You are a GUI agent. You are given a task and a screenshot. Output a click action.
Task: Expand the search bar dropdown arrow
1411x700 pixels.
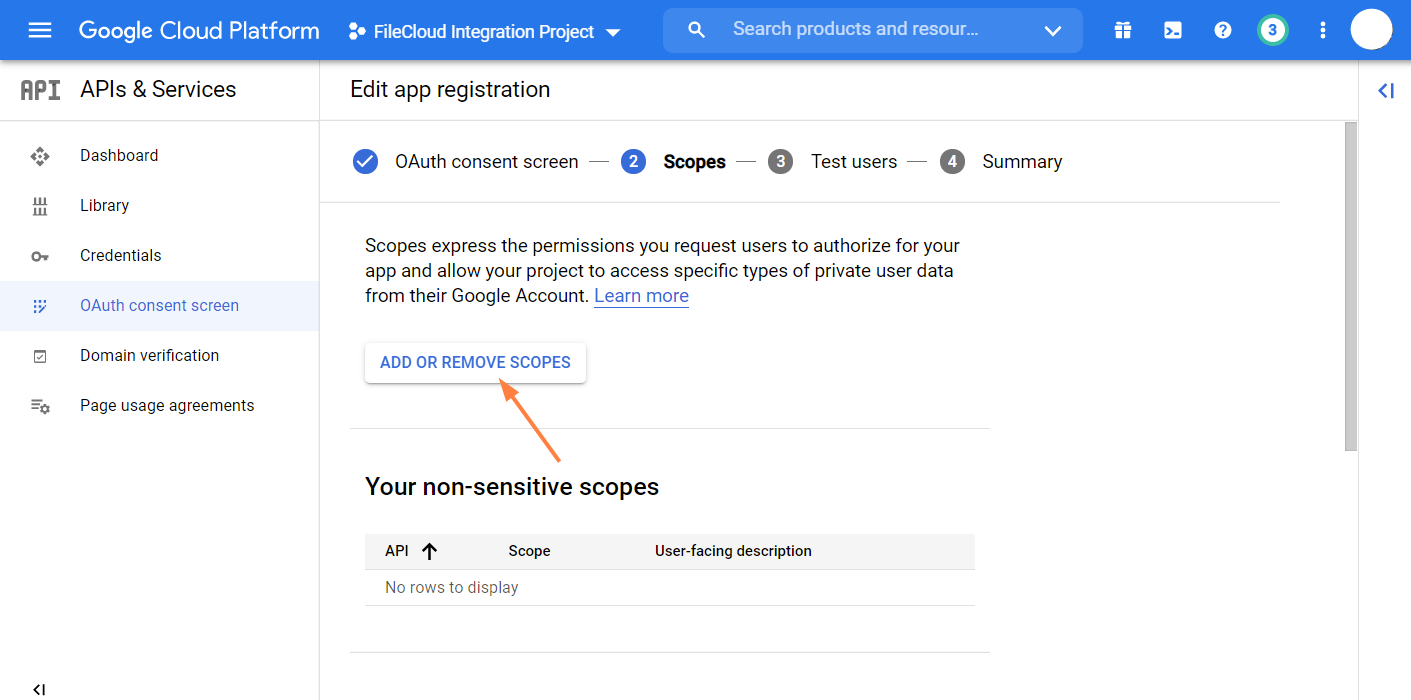point(1052,31)
